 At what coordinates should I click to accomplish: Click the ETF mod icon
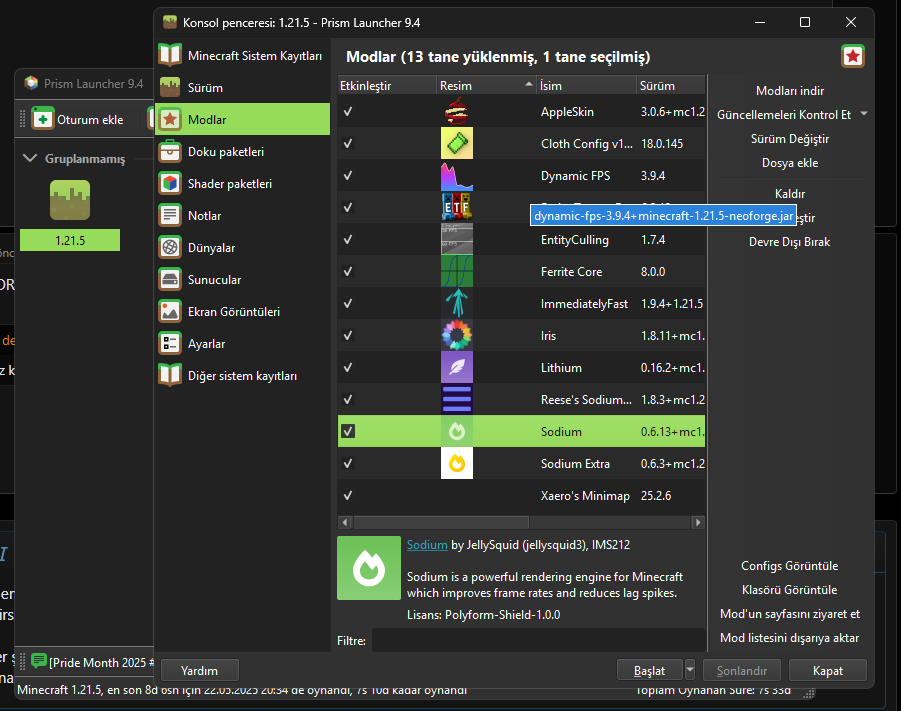coord(457,207)
